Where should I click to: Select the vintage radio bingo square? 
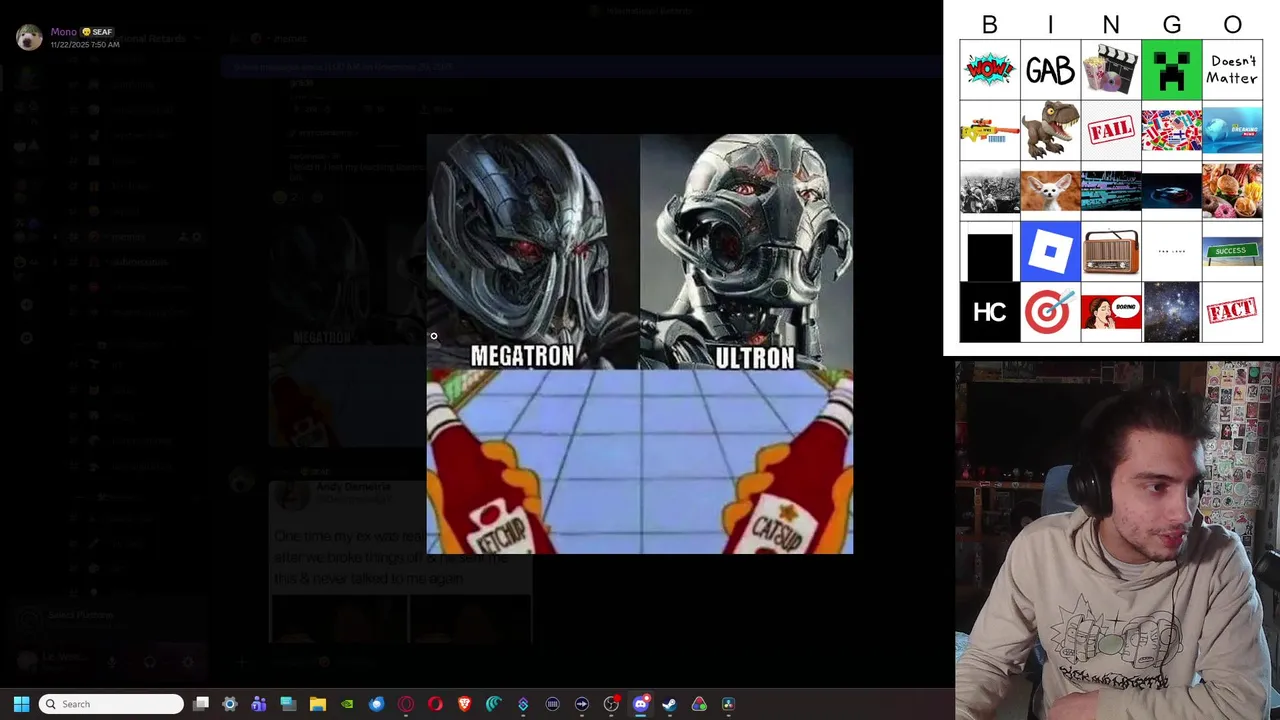(x=1111, y=251)
